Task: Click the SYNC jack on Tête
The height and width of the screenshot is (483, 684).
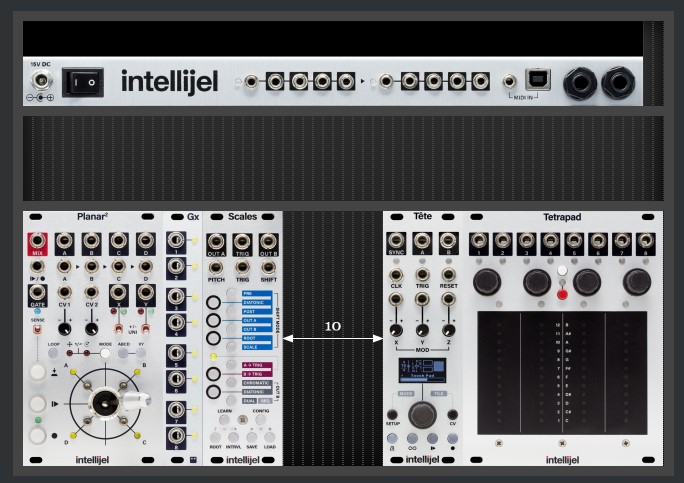Action: pyautogui.click(x=396, y=242)
